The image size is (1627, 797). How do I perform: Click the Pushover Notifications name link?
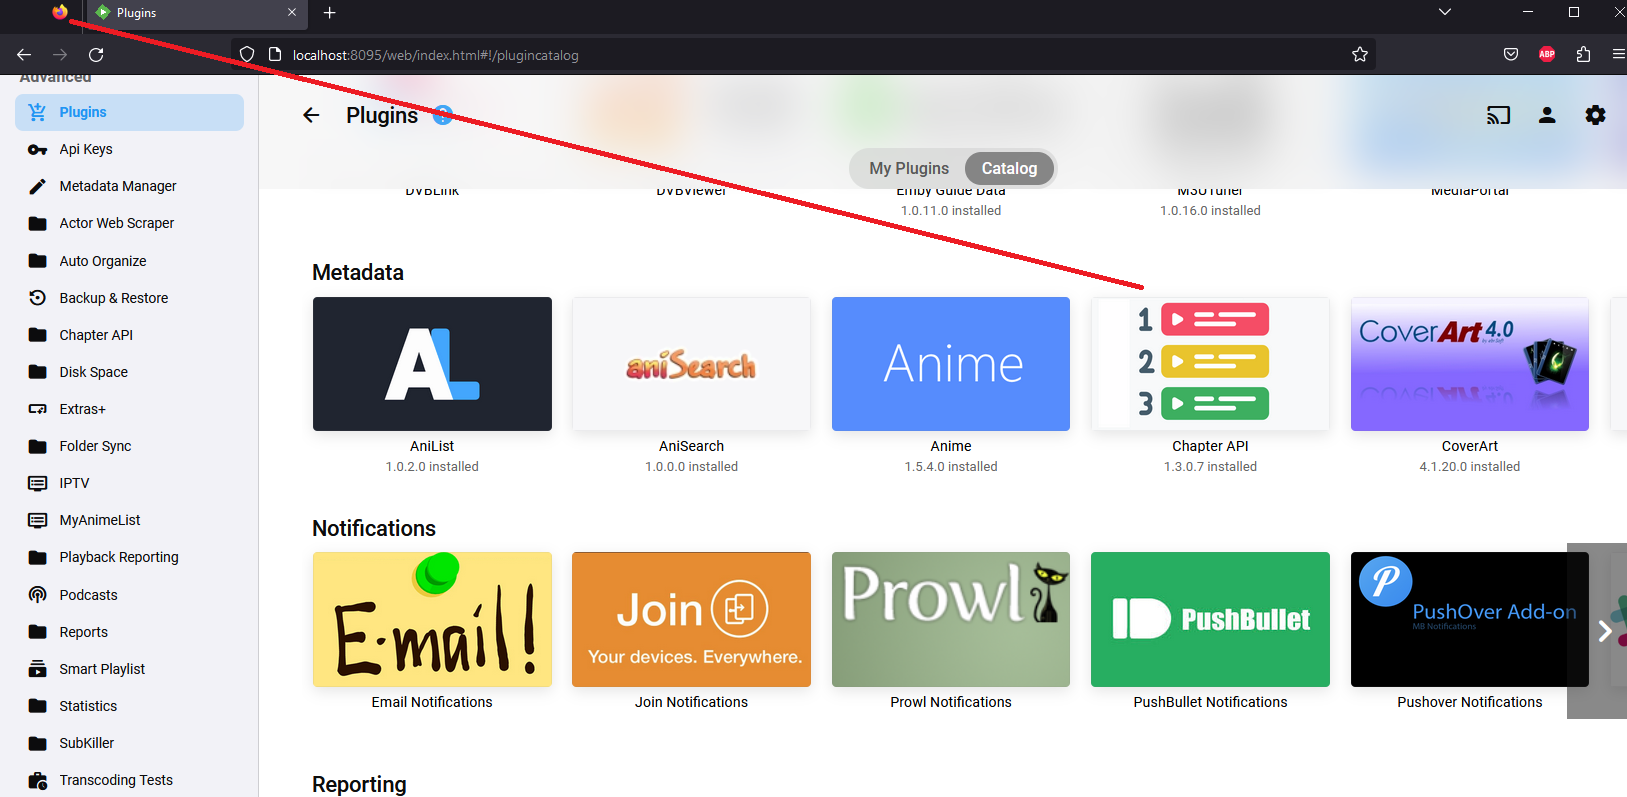1470,702
